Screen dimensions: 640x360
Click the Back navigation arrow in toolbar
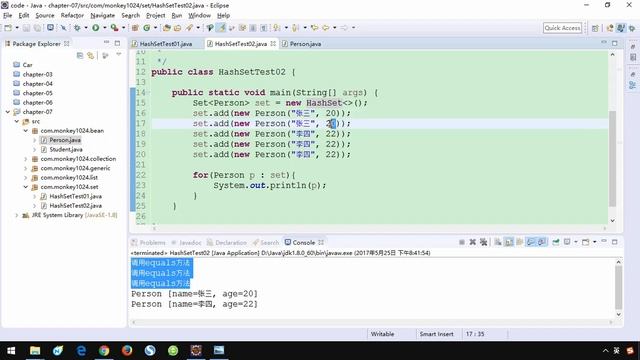[x=326, y=28]
